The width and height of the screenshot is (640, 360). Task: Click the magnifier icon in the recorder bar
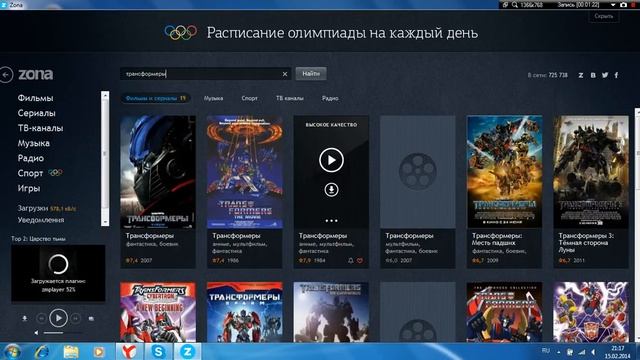point(515,5)
